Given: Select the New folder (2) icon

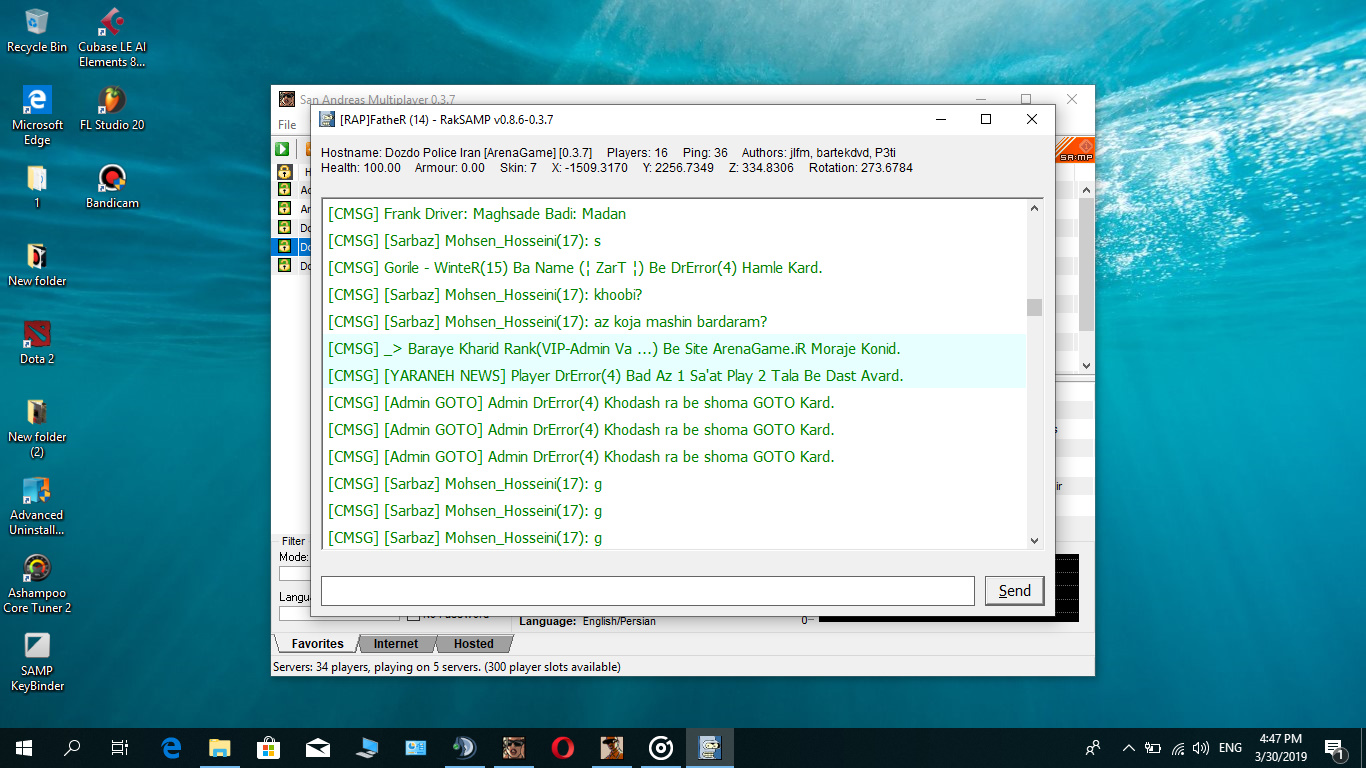Looking at the screenshot, I should point(37,428).
